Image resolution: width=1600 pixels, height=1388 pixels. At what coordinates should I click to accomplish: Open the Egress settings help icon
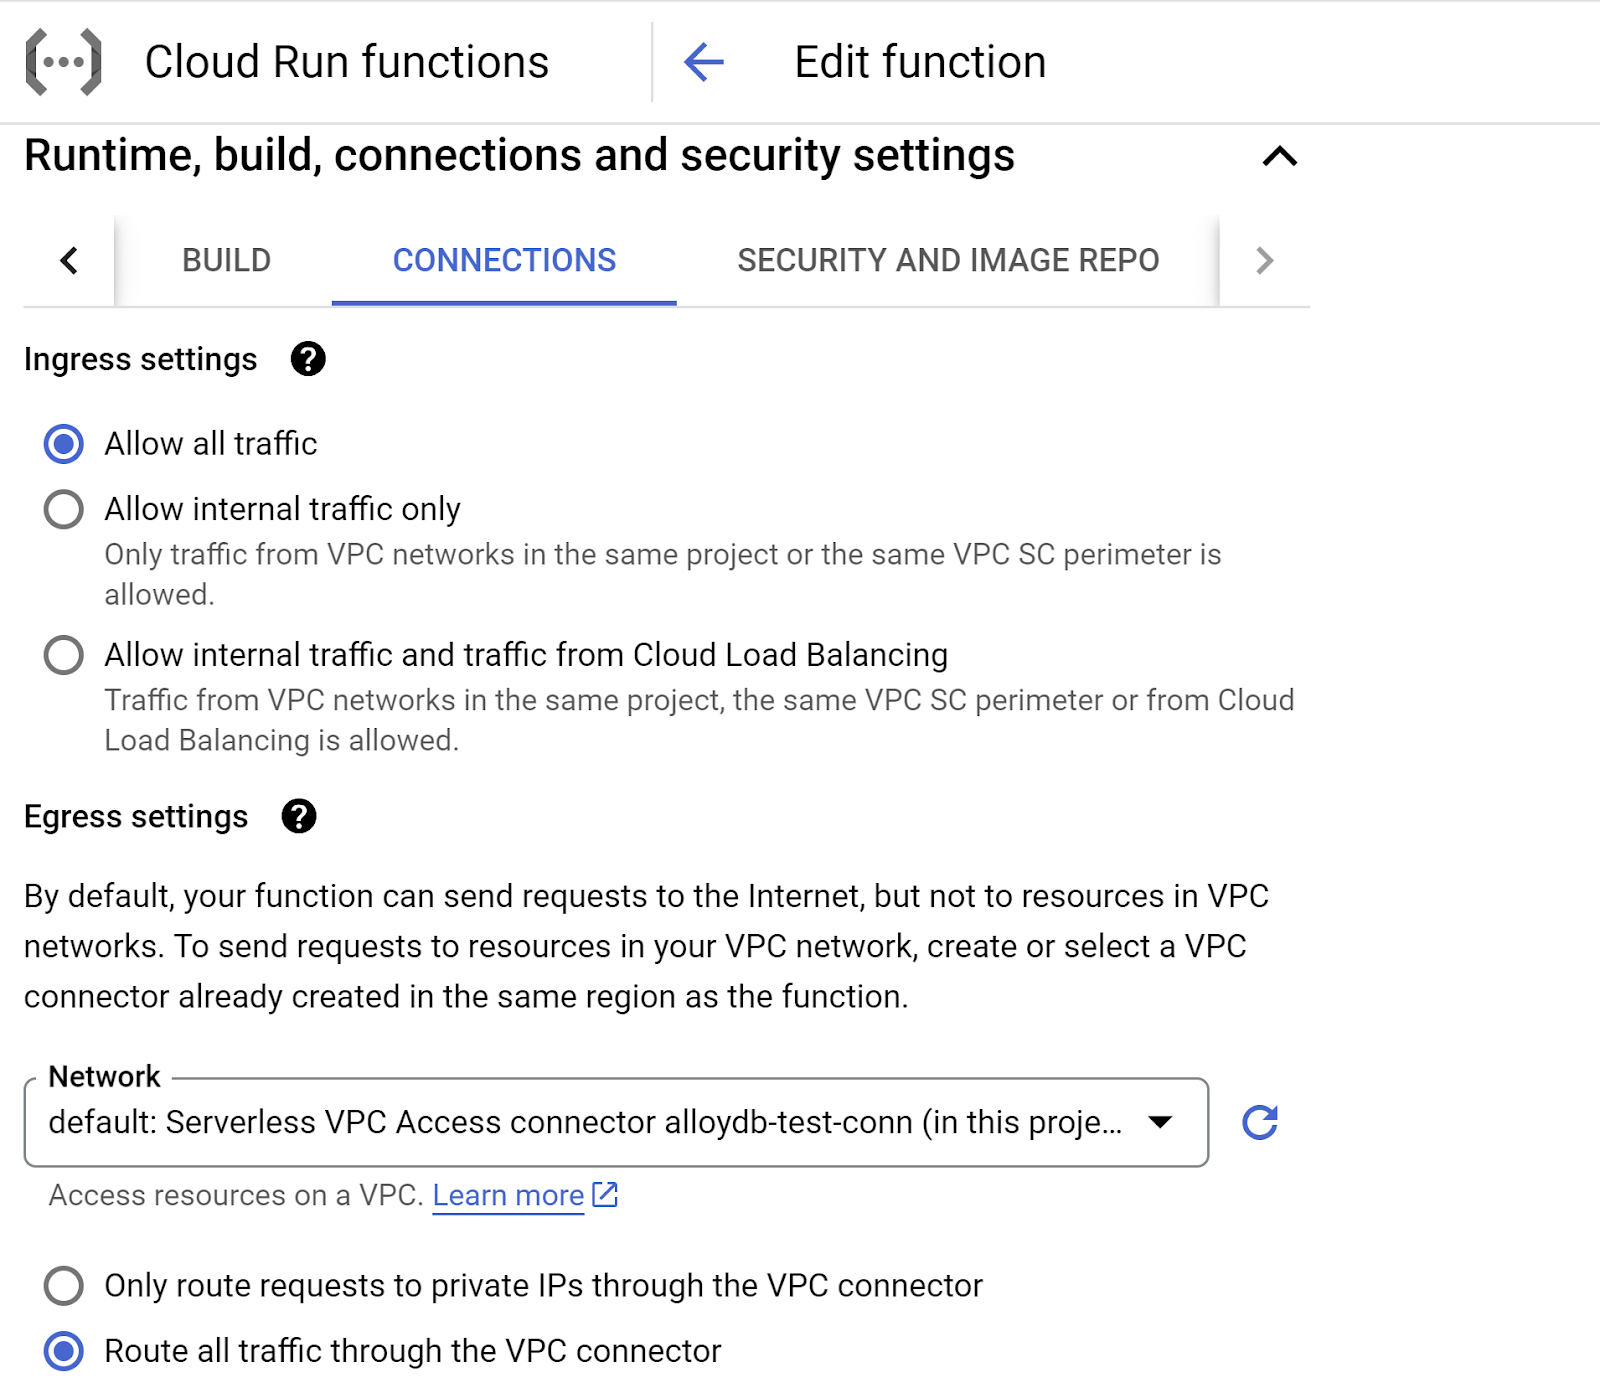[299, 816]
